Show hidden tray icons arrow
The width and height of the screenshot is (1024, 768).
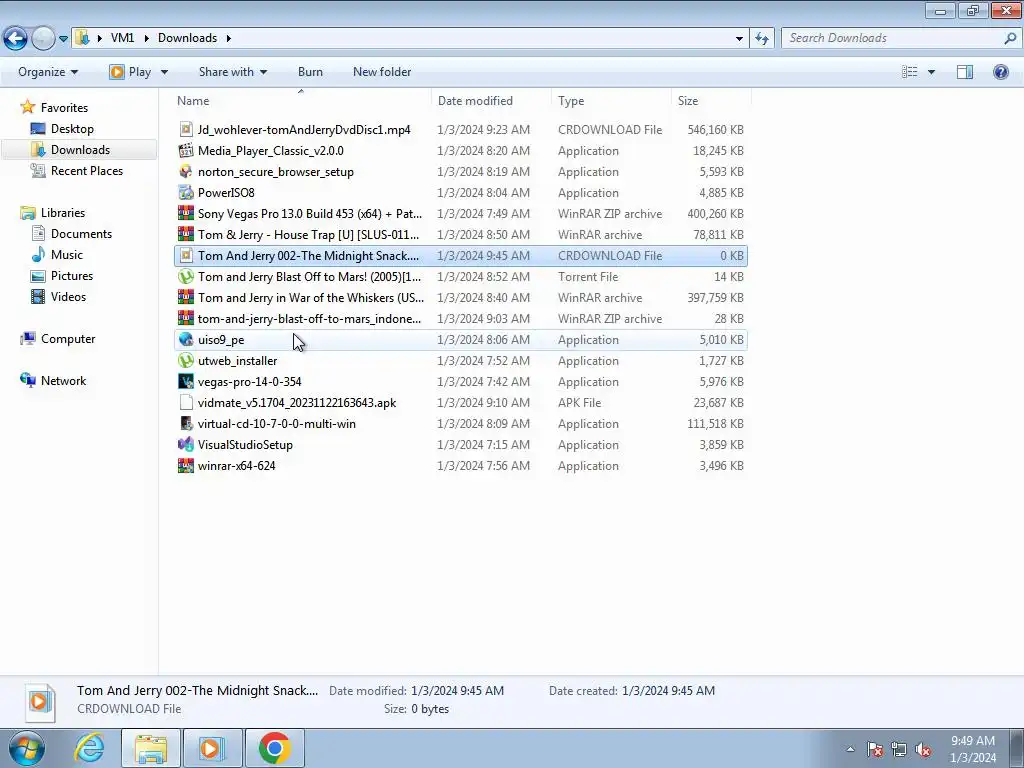click(850, 749)
